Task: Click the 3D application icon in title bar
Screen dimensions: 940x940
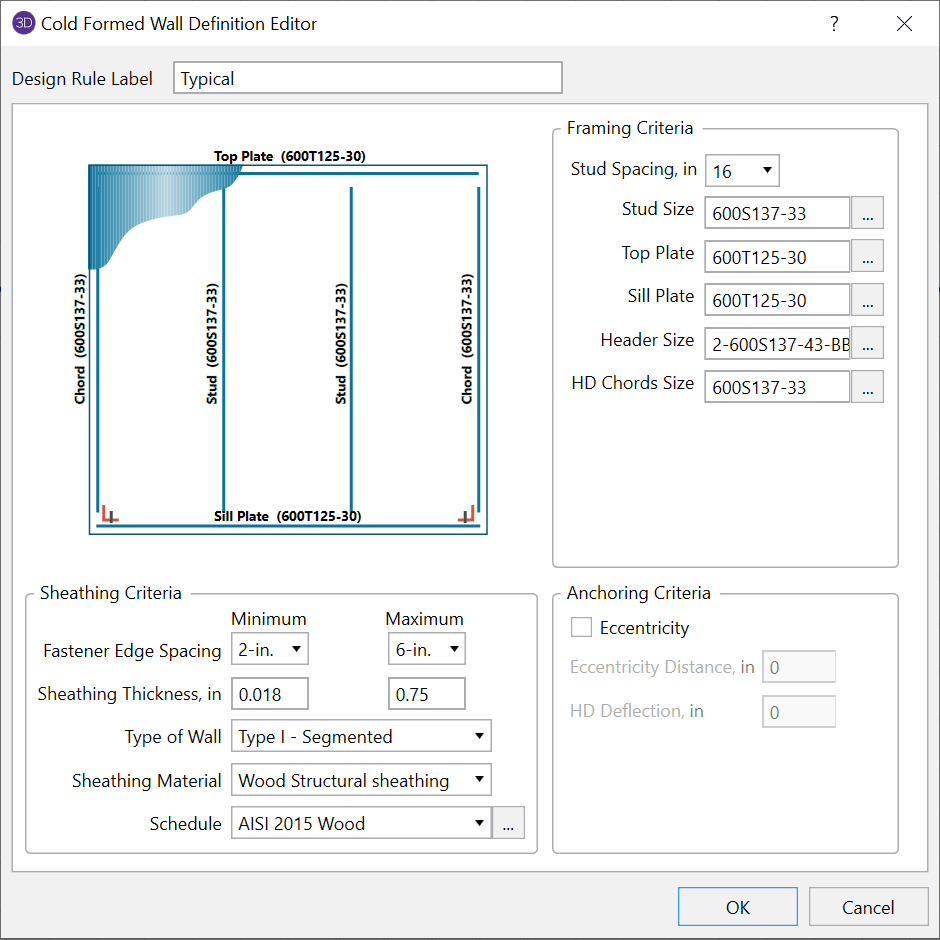Action: (24, 24)
